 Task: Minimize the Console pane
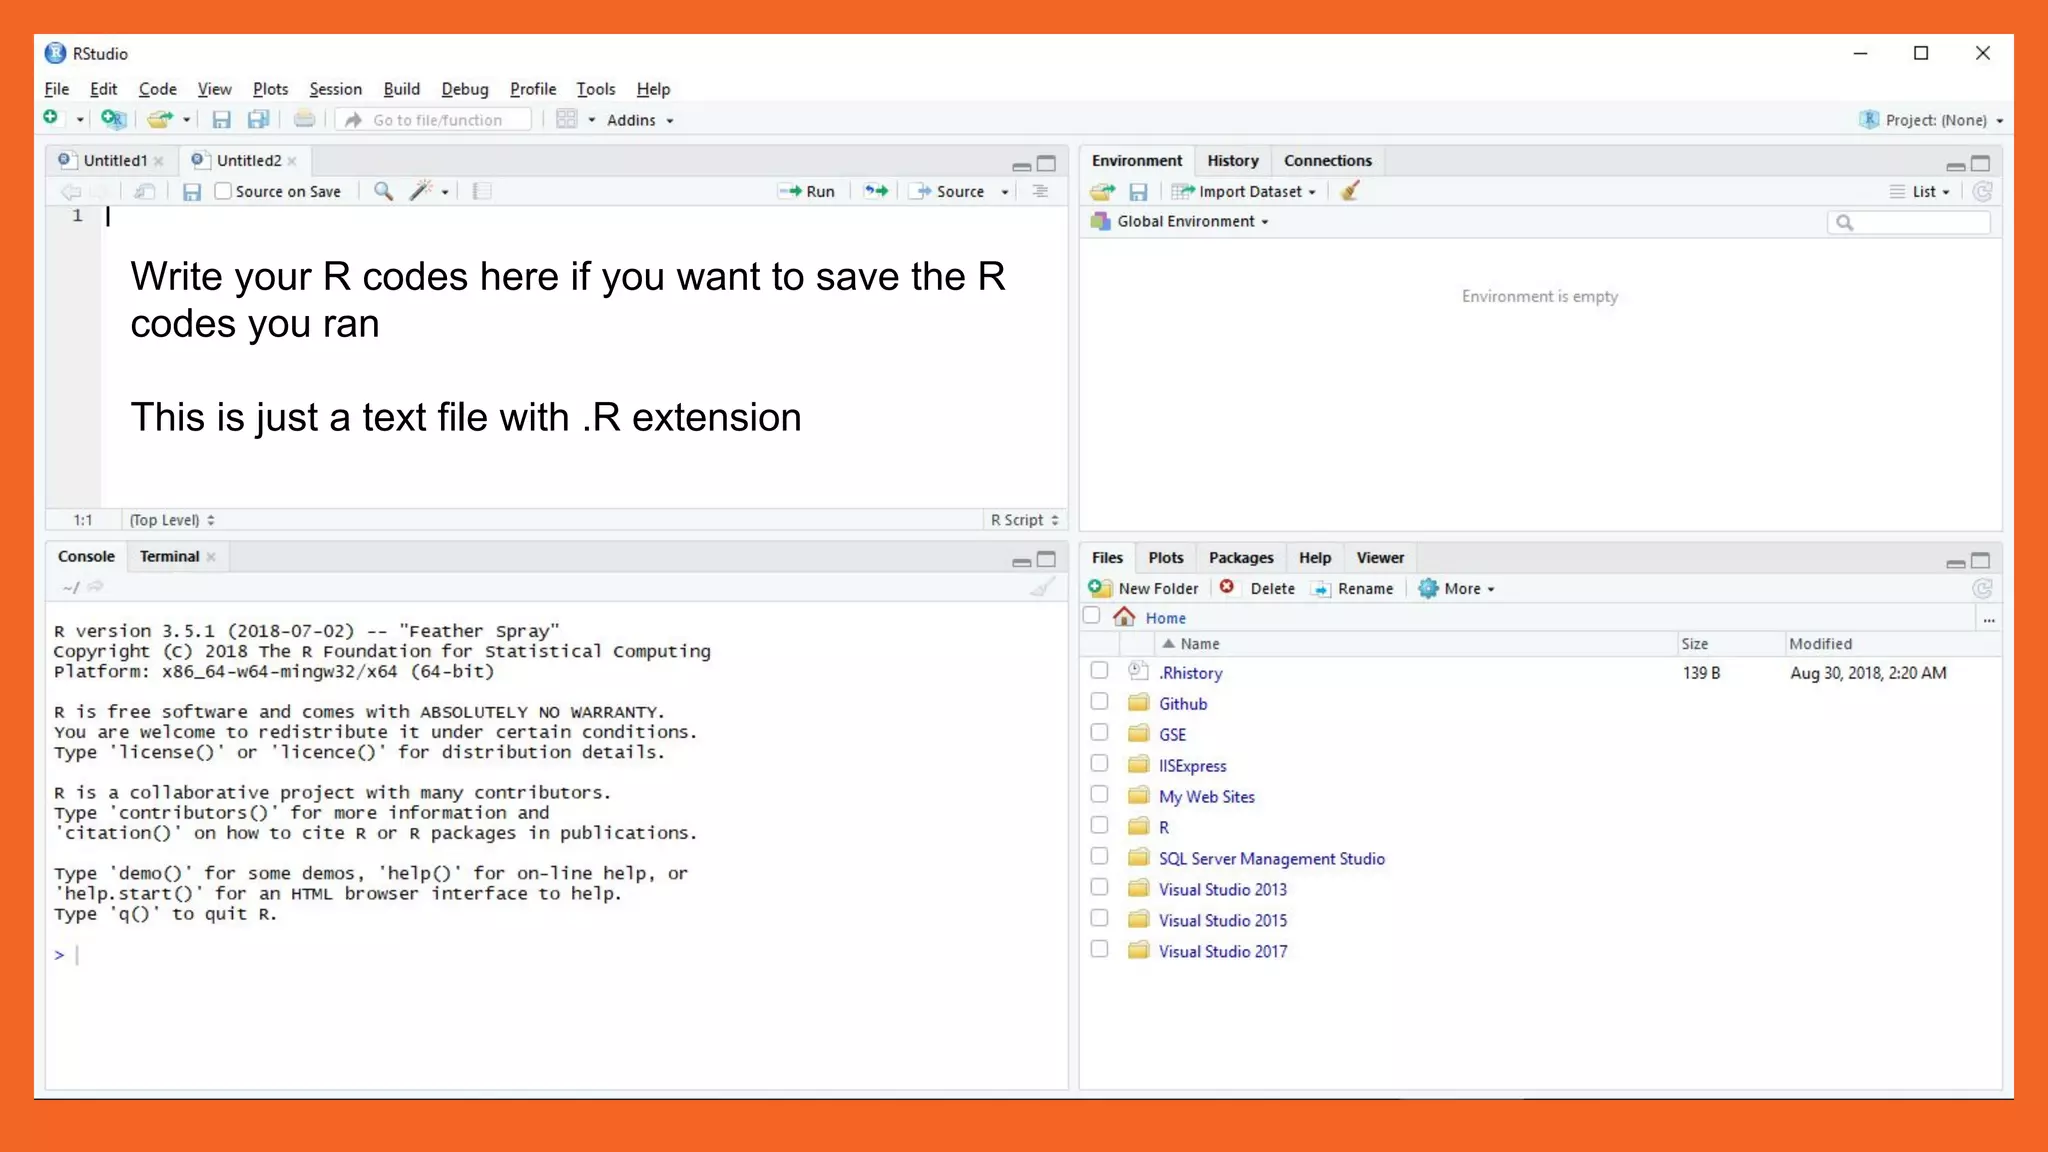click(x=1021, y=561)
